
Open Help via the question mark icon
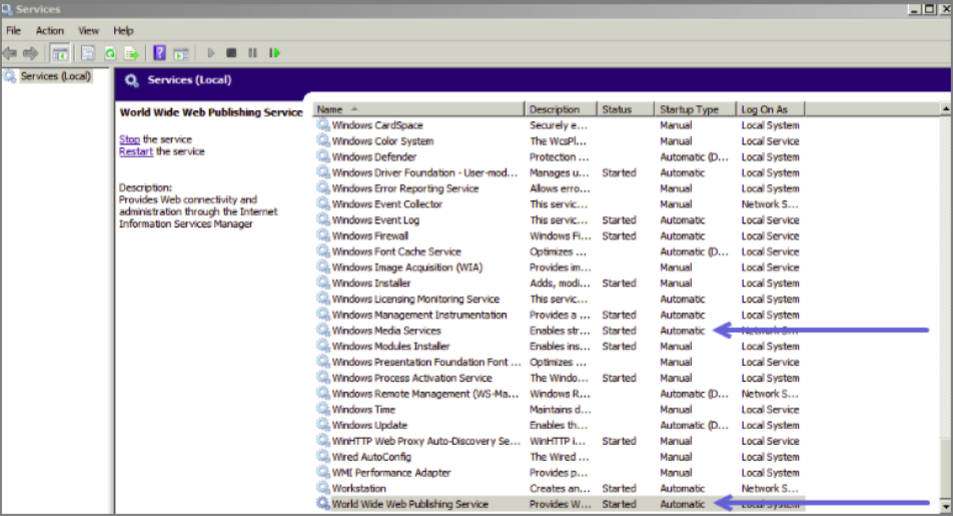159,53
